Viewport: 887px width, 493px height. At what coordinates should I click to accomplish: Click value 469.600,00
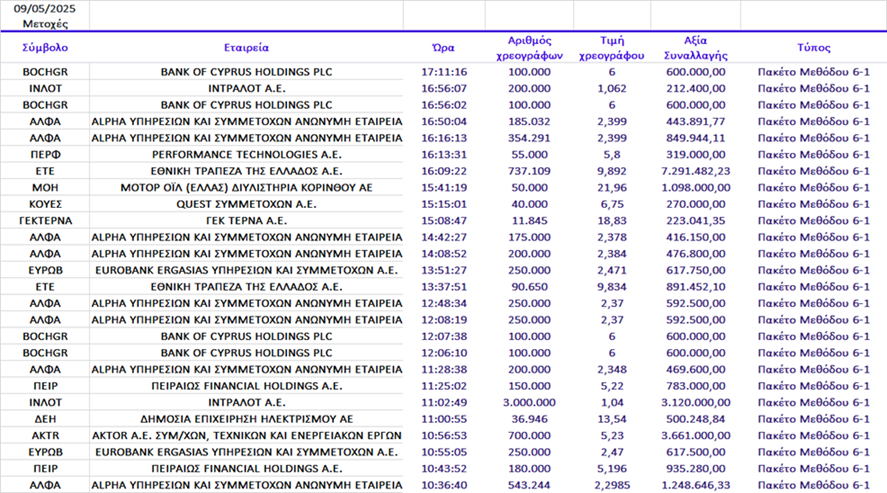tap(696, 369)
